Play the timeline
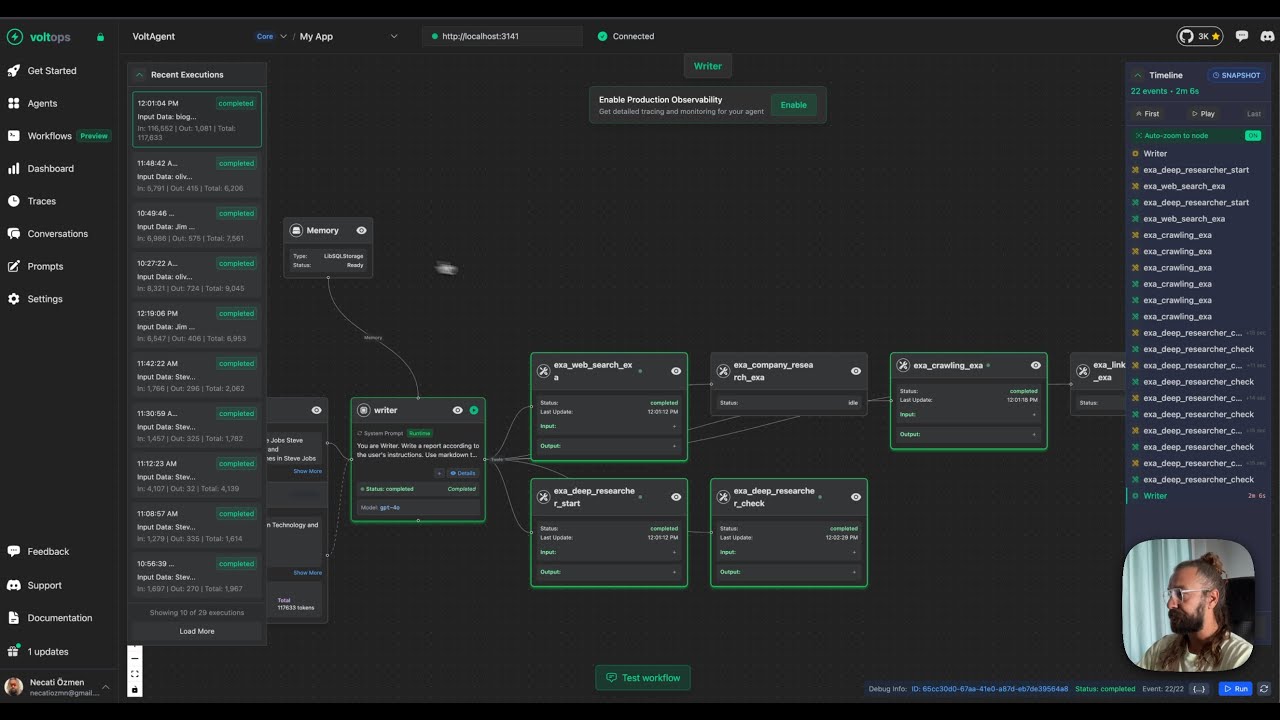Viewport: 1280px width, 720px height. pyautogui.click(x=1203, y=114)
